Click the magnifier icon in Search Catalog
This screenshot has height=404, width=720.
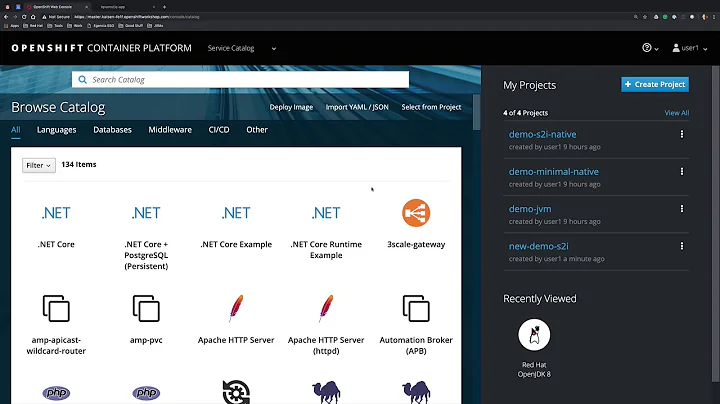coord(82,79)
